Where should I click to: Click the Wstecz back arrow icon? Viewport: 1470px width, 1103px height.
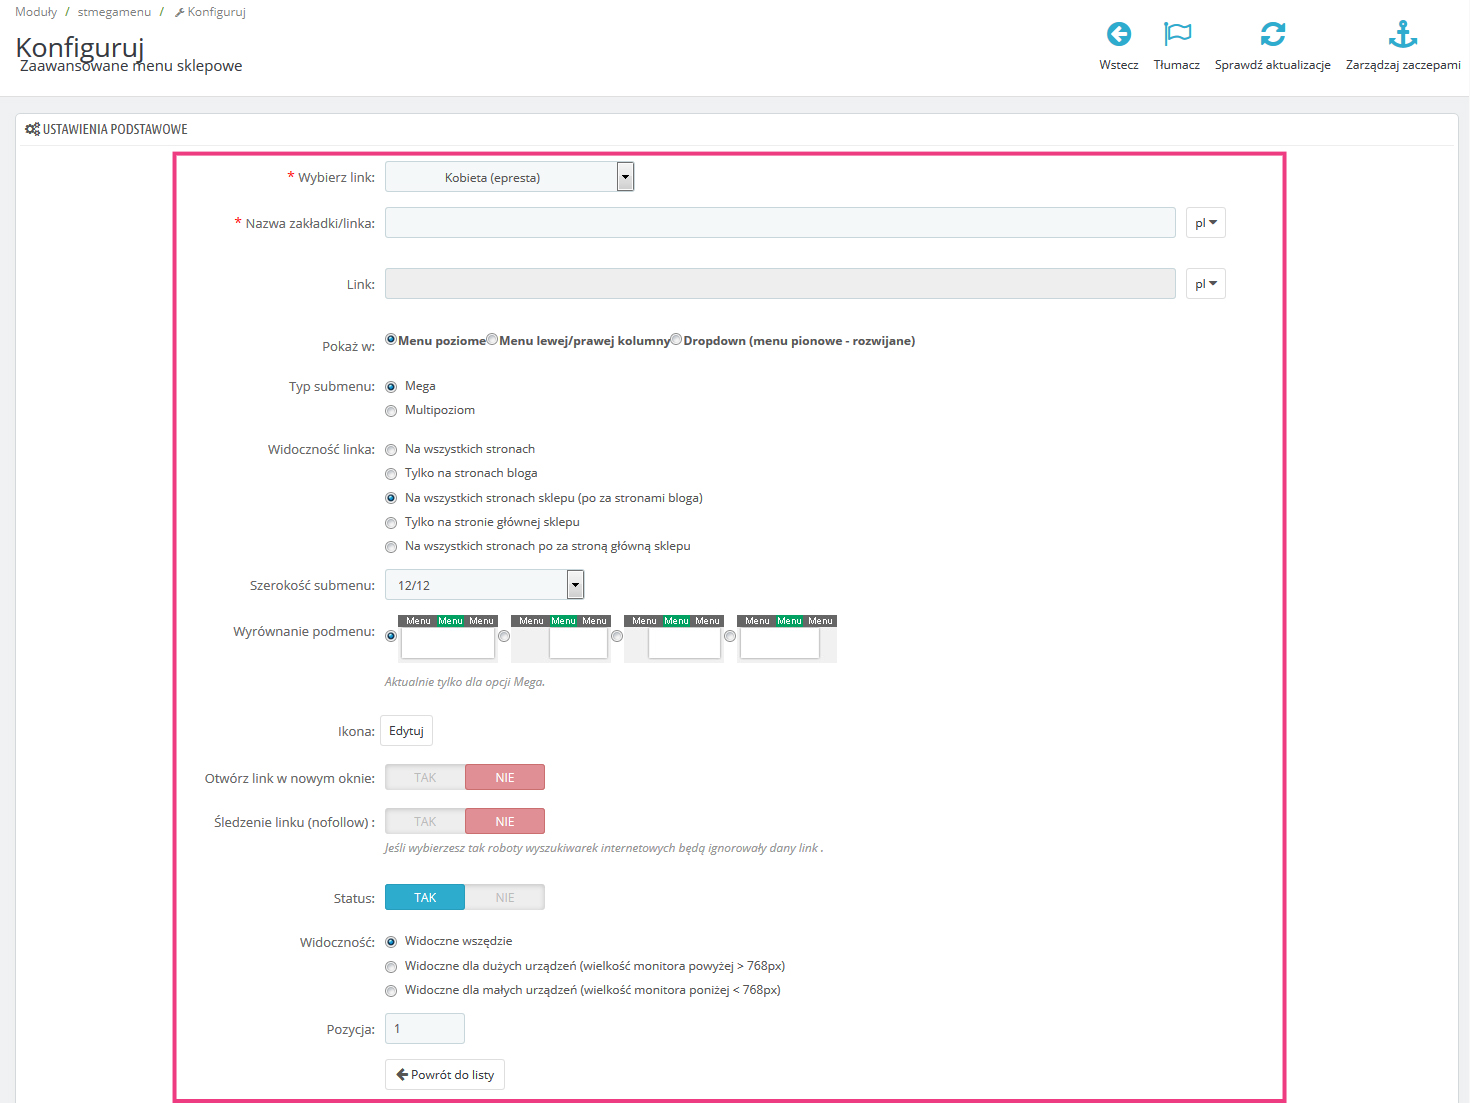1118,35
